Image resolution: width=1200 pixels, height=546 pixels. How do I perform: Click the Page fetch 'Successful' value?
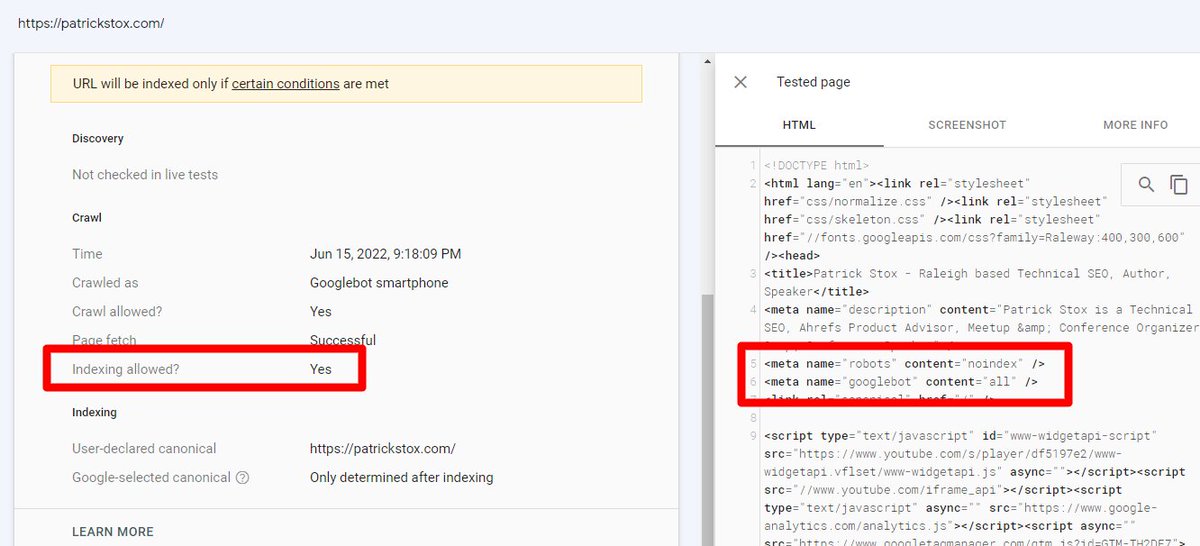coord(343,340)
